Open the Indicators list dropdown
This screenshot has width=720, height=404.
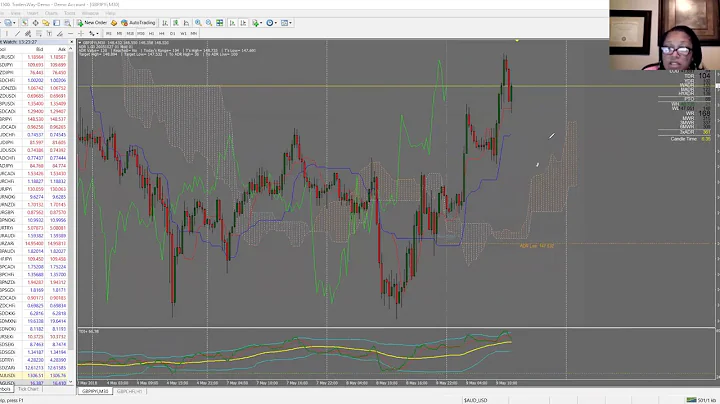pyautogui.click(x=257, y=22)
